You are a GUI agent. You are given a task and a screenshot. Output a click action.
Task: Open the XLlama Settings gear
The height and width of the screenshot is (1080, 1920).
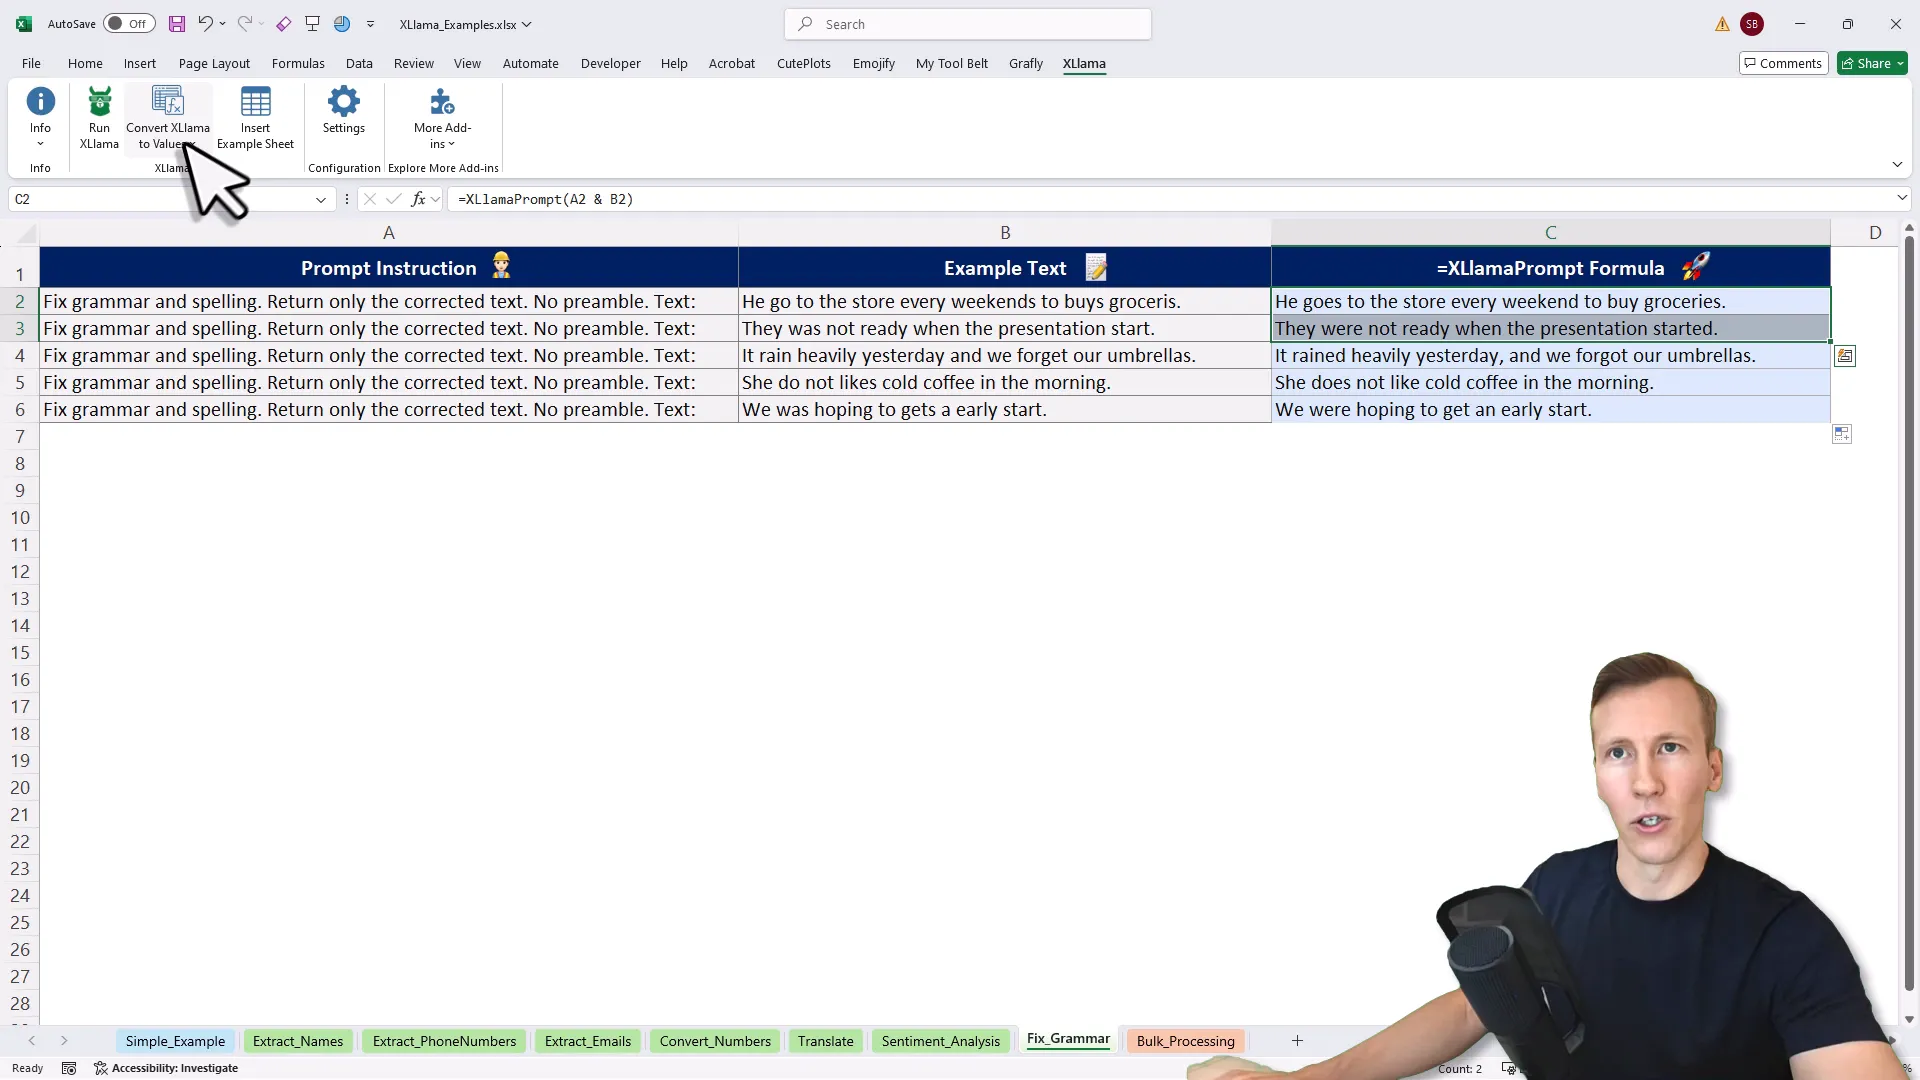pyautogui.click(x=343, y=115)
